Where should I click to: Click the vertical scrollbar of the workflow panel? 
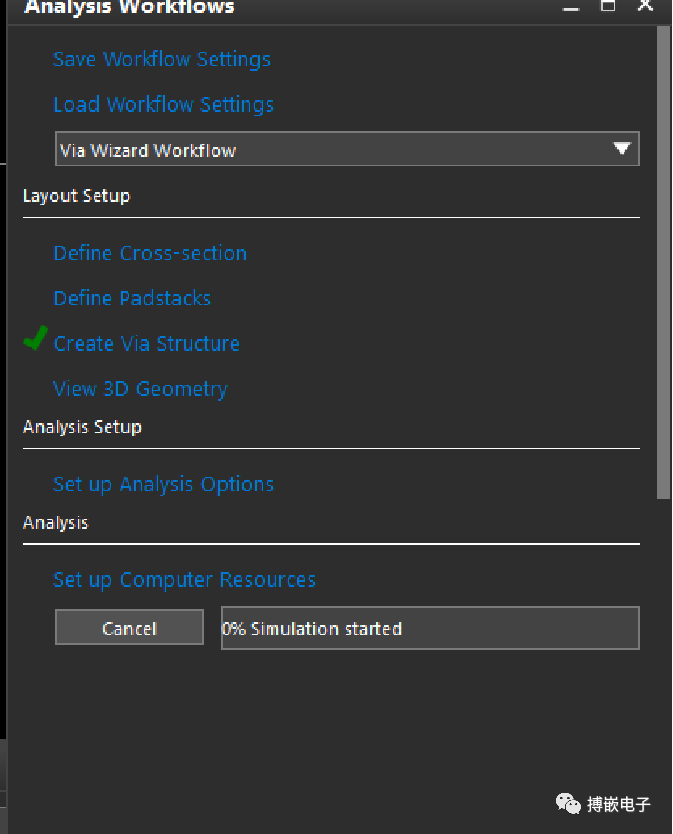[663, 262]
